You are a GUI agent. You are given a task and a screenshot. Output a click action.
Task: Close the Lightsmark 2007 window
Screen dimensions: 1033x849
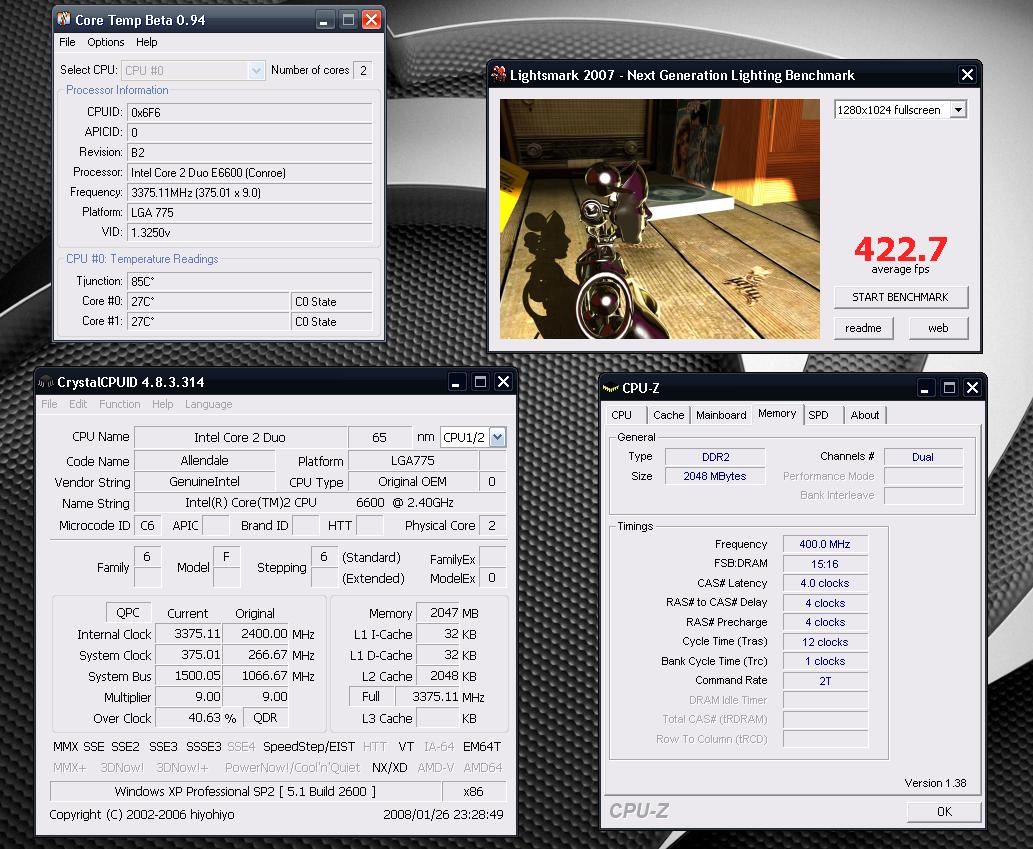[966, 75]
